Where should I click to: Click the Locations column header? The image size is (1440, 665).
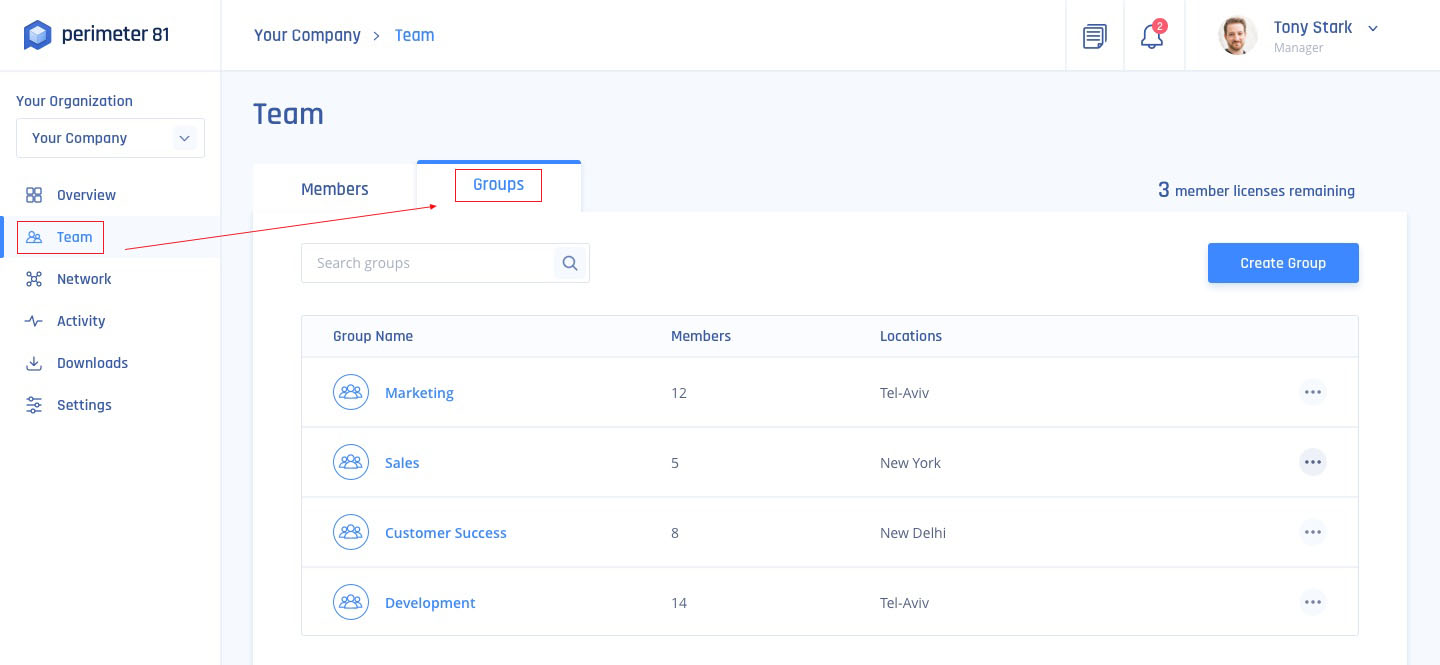click(911, 336)
